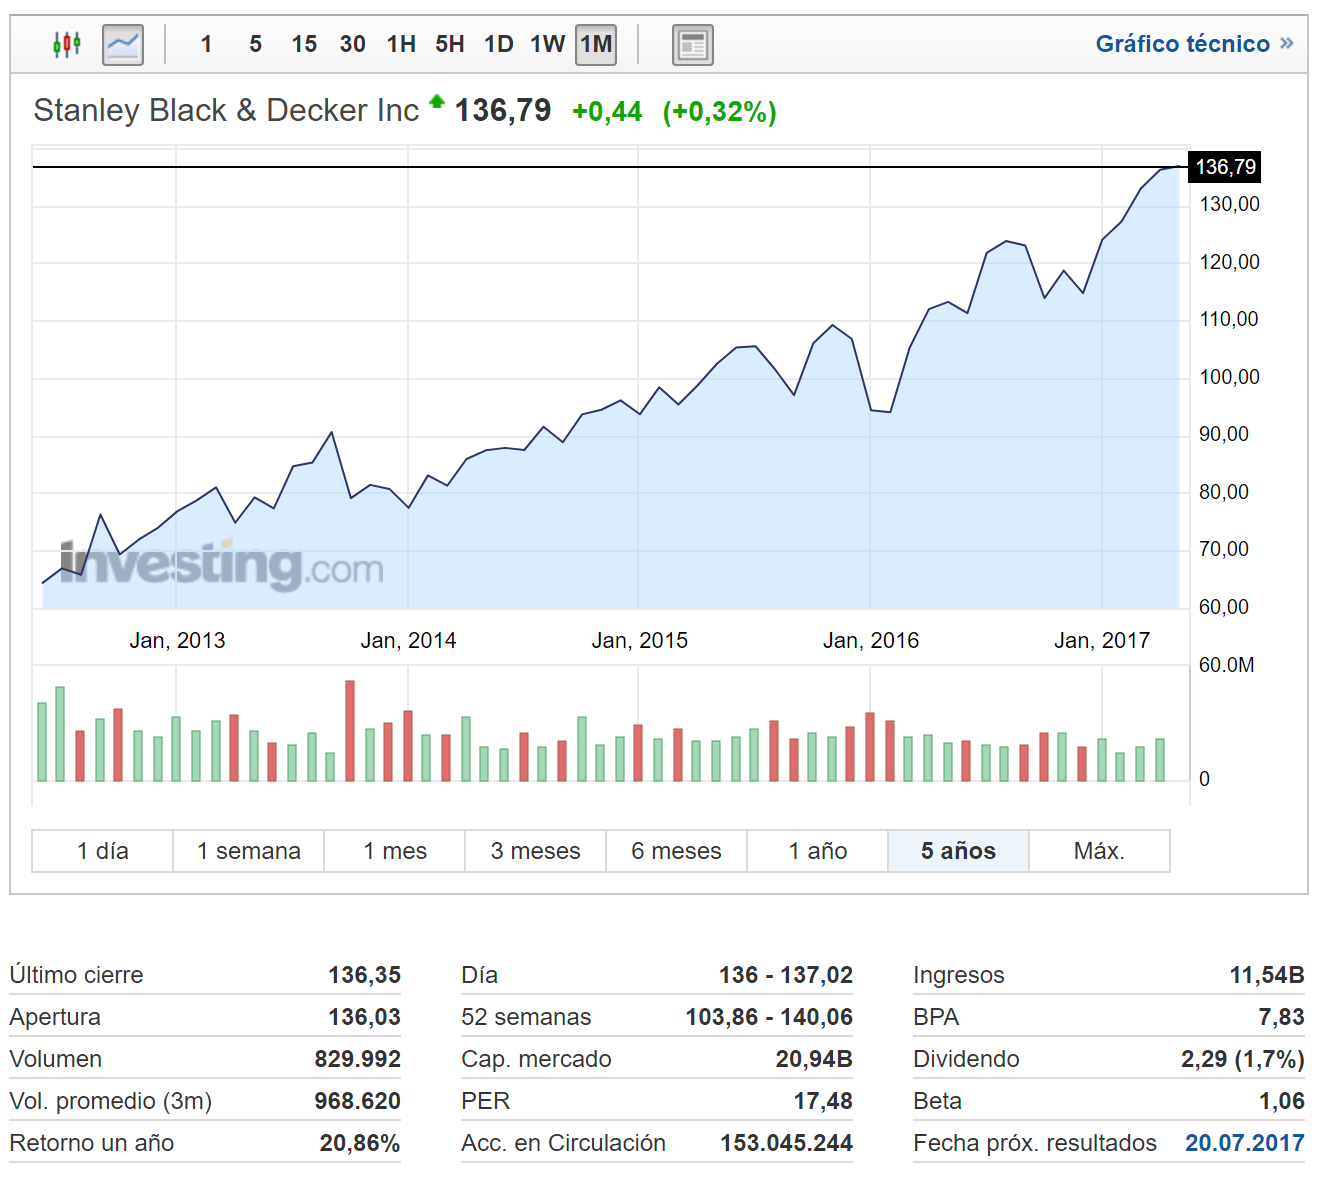Image resolution: width=1336 pixels, height=1184 pixels.
Task: Open next results date 20.07.2017 link
Action: tap(1244, 1143)
